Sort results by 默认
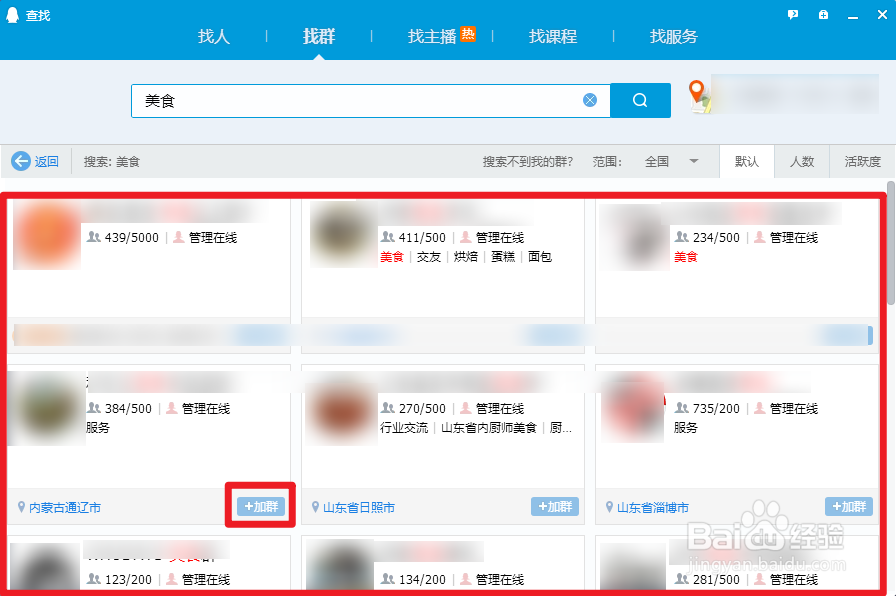Image resolution: width=896 pixels, height=596 pixels. (x=747, y=162)
